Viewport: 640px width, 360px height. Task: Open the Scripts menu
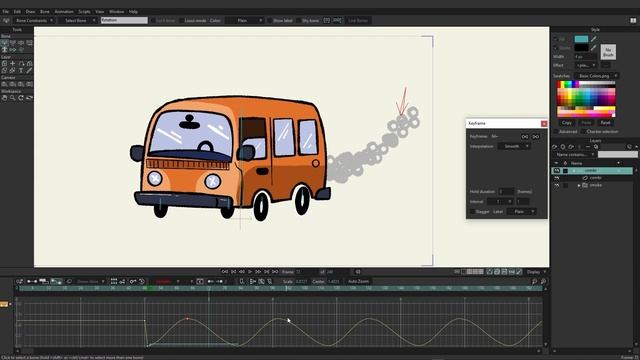pos(84,11)
